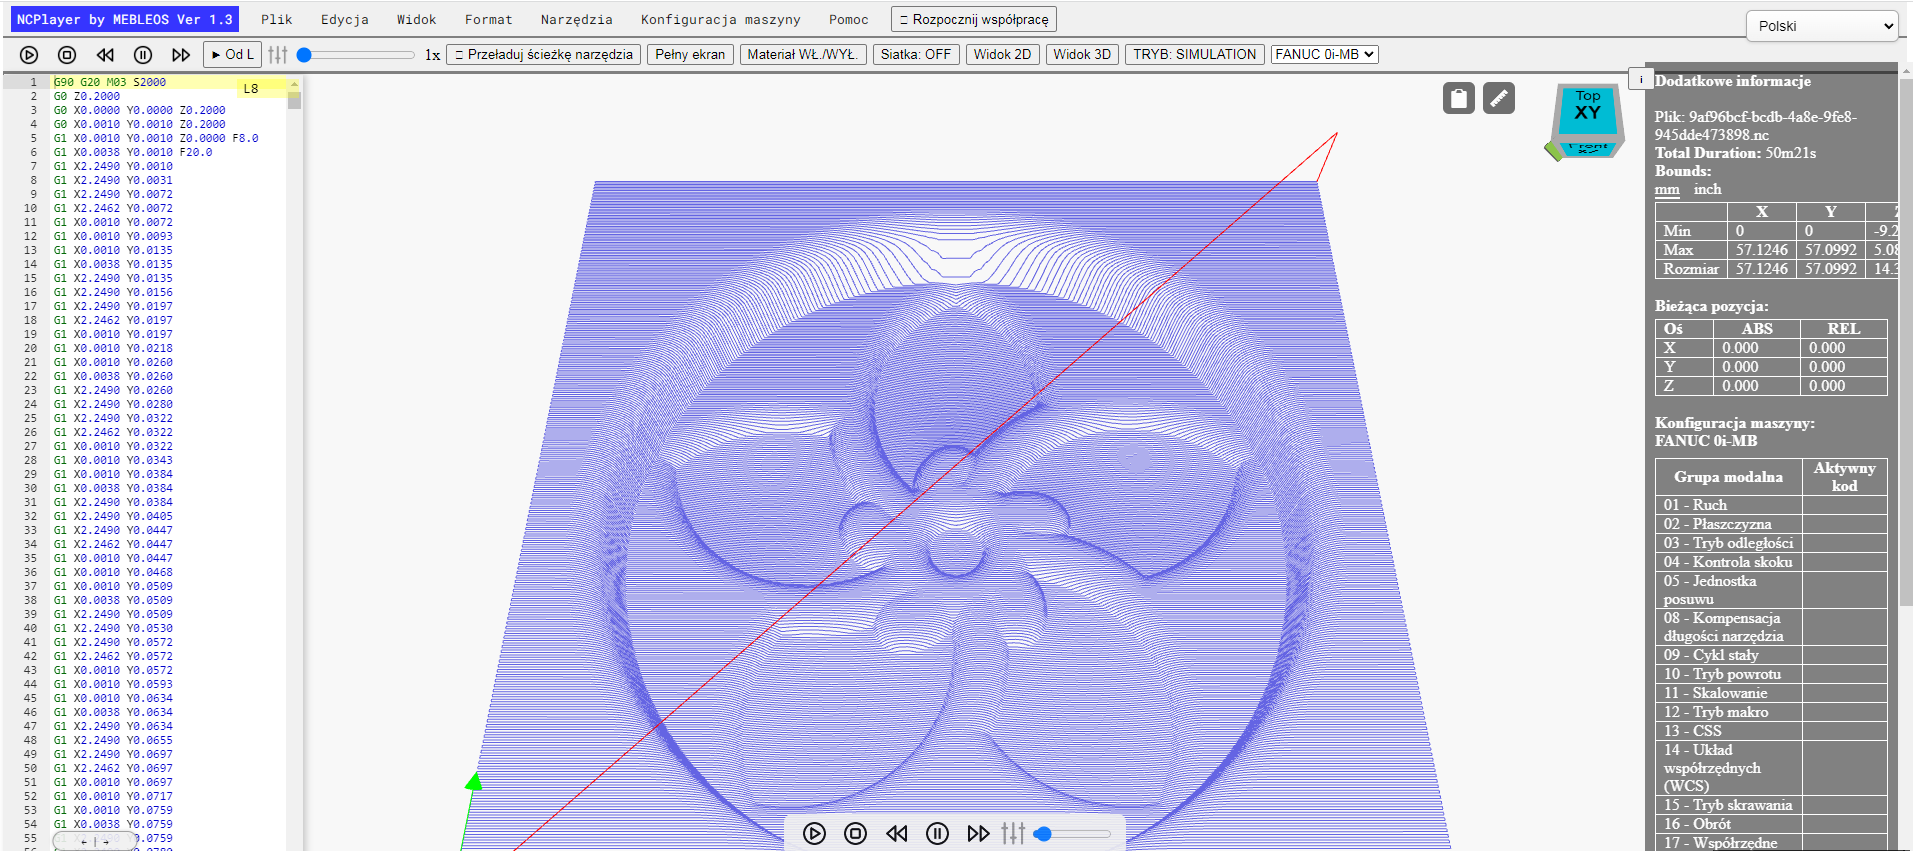The image size is (1913, 851).
Task: Activate the ruler measure tool icon
Action: click(x=1499, y=98)
